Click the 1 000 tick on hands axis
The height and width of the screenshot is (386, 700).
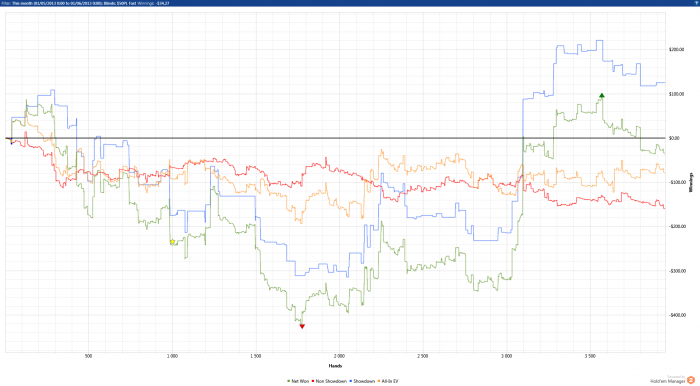(x=172, y=356)
